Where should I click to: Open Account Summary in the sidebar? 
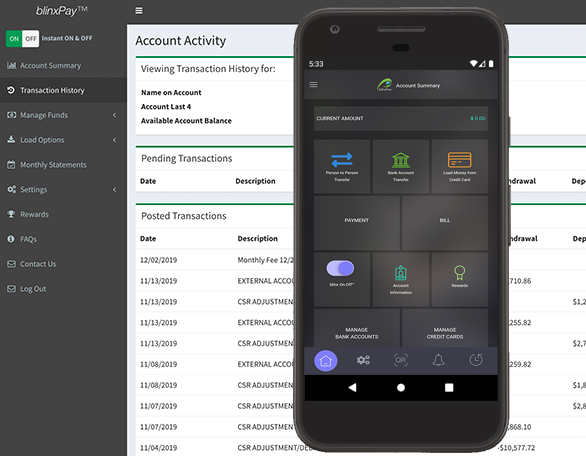click(50, 65)
